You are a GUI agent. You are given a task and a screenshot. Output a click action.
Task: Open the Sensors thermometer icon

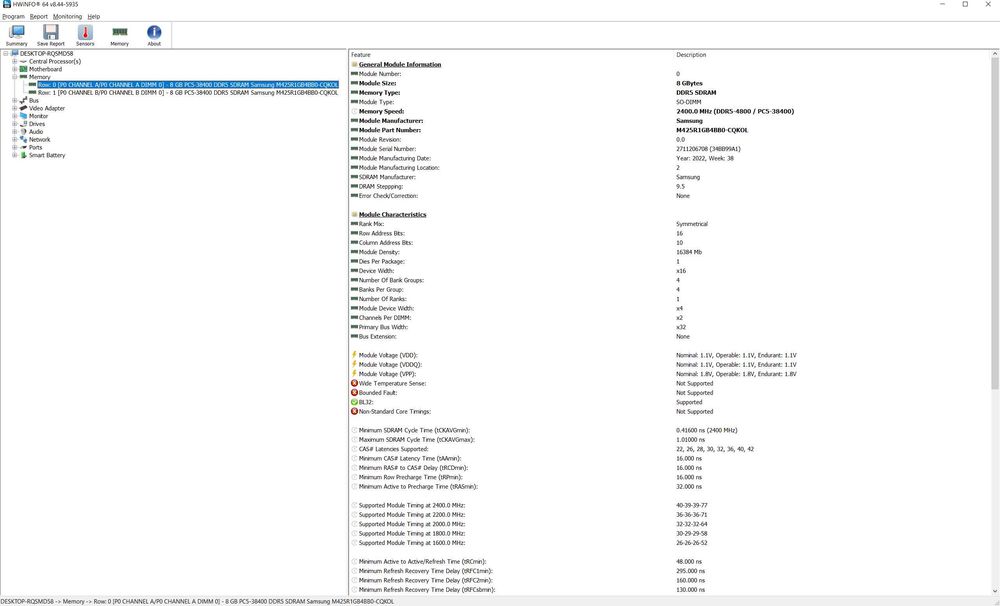coord(85,36)
